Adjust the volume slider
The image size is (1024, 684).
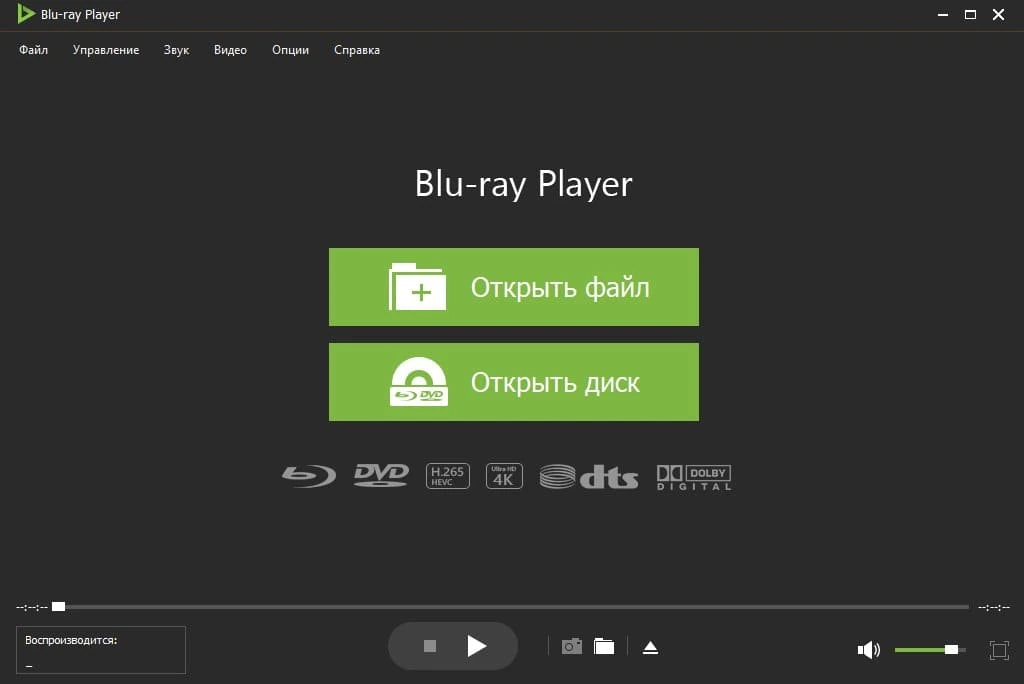(930, 649)
